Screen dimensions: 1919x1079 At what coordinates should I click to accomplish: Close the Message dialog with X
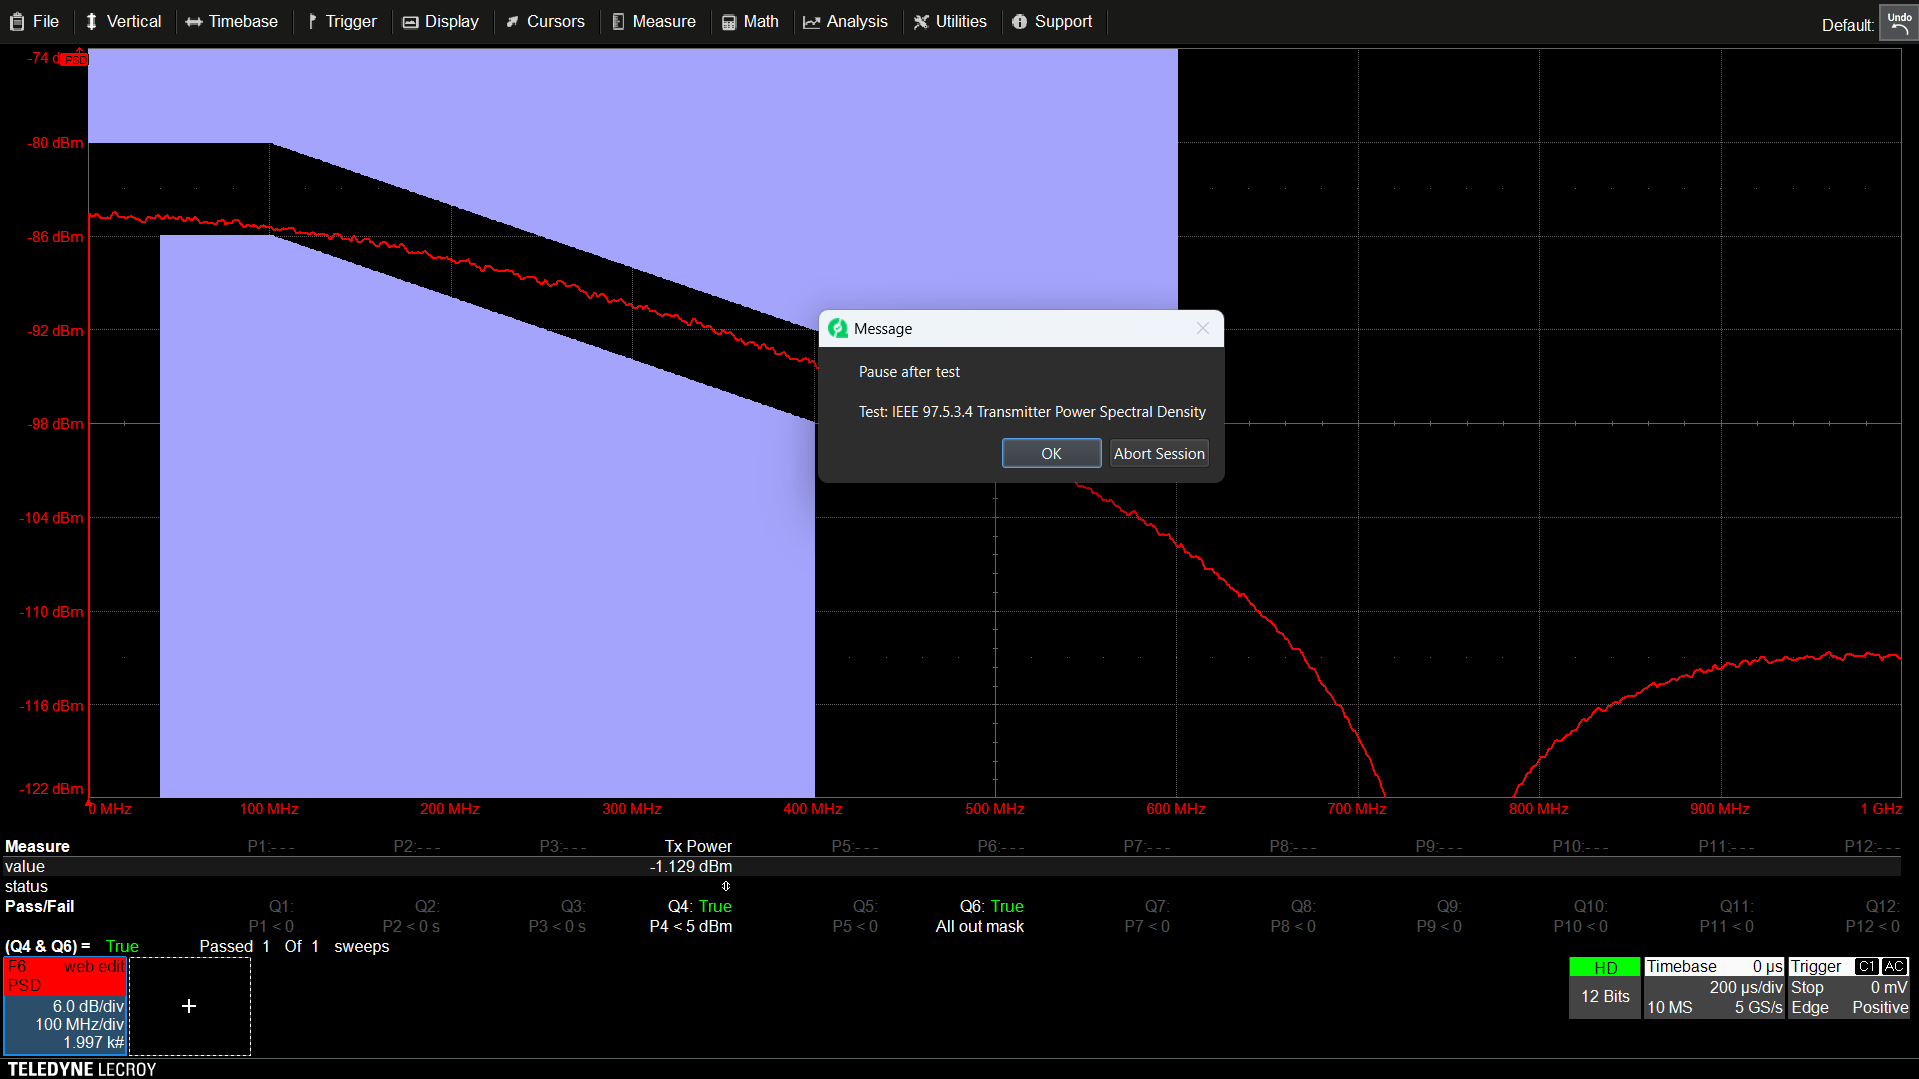click(x=1203, y=328)
